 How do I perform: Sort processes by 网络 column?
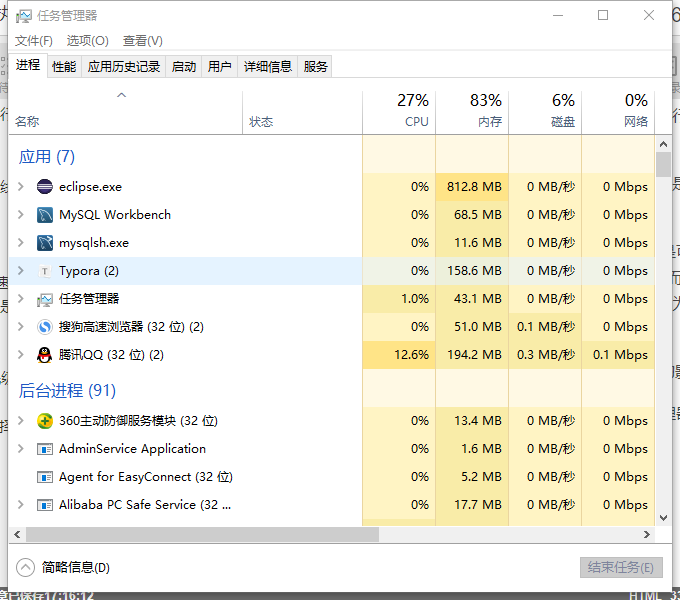[x=618, y=113]
